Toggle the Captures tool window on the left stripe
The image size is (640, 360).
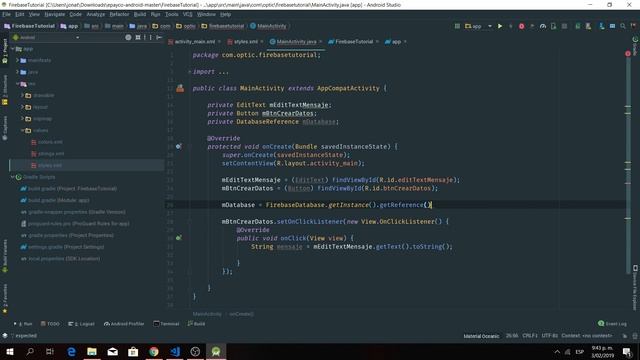point(4,128)
